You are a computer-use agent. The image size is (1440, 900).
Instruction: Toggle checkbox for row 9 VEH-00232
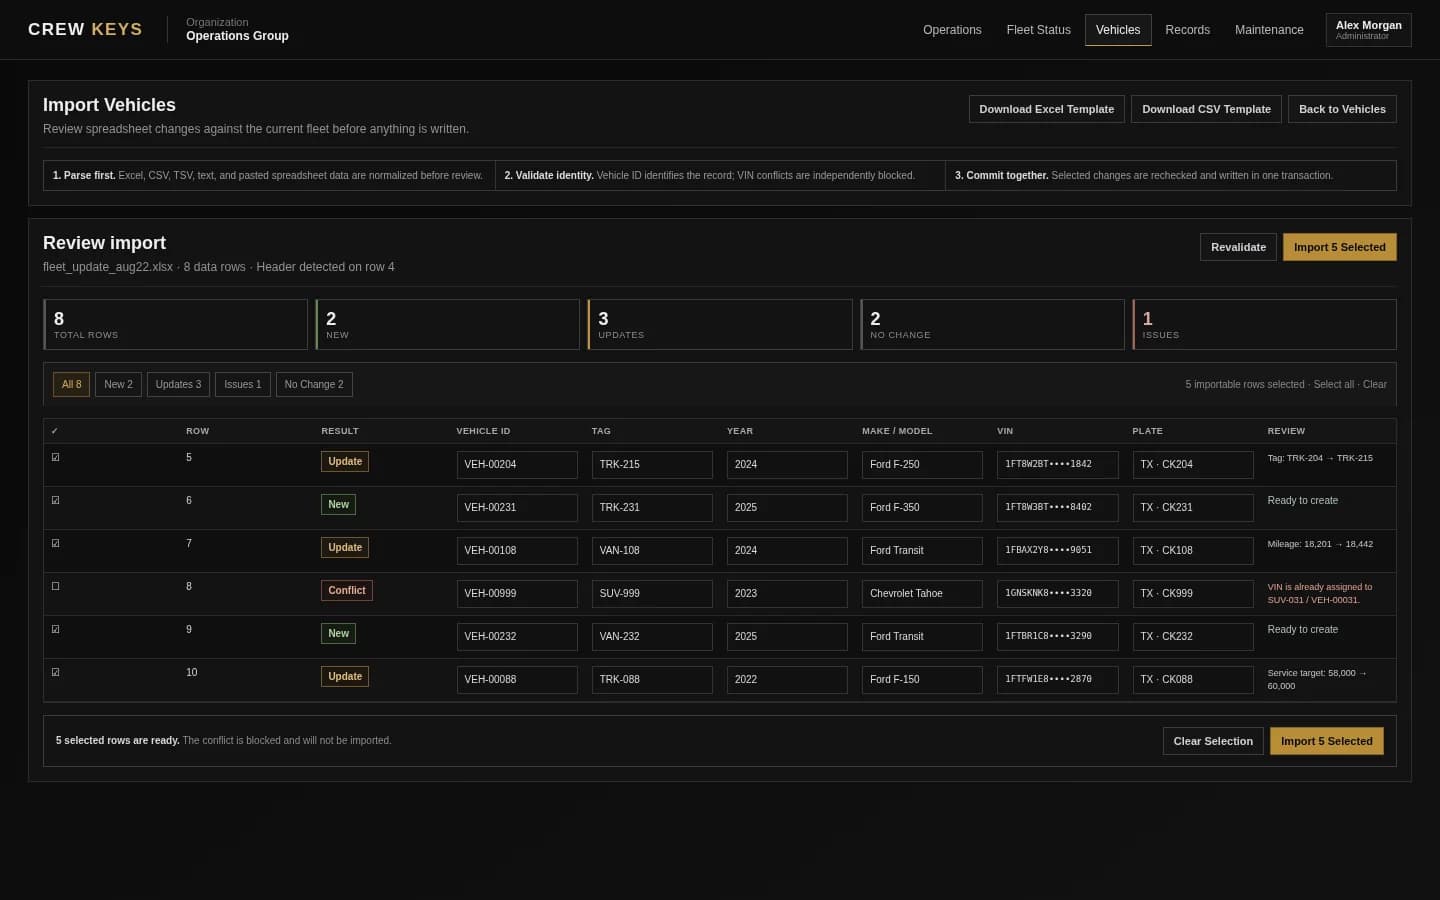point(55,630)
